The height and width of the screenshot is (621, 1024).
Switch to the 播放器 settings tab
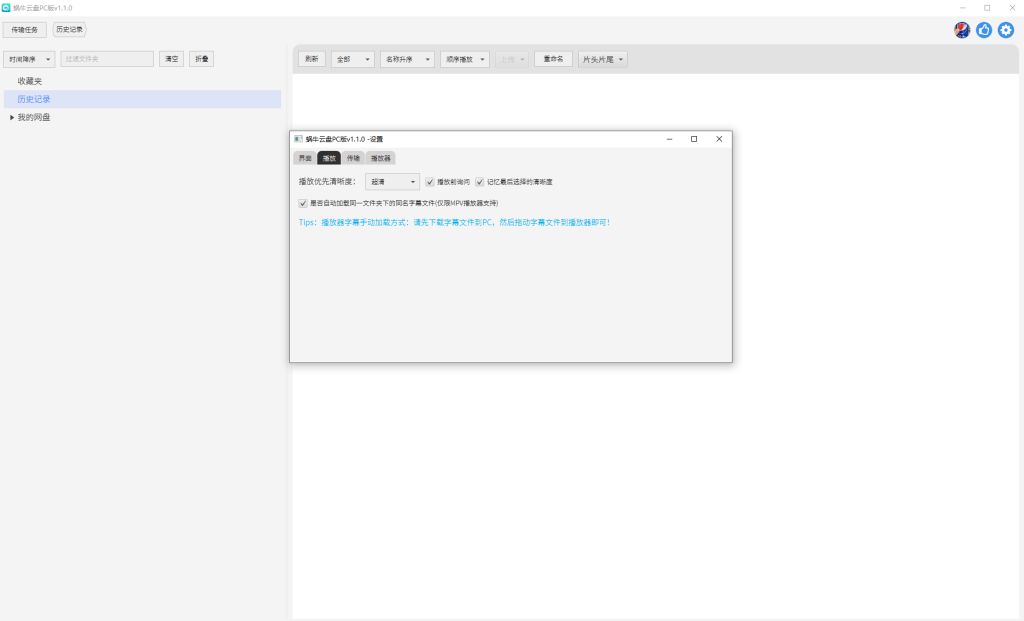(x=380, y=158)
